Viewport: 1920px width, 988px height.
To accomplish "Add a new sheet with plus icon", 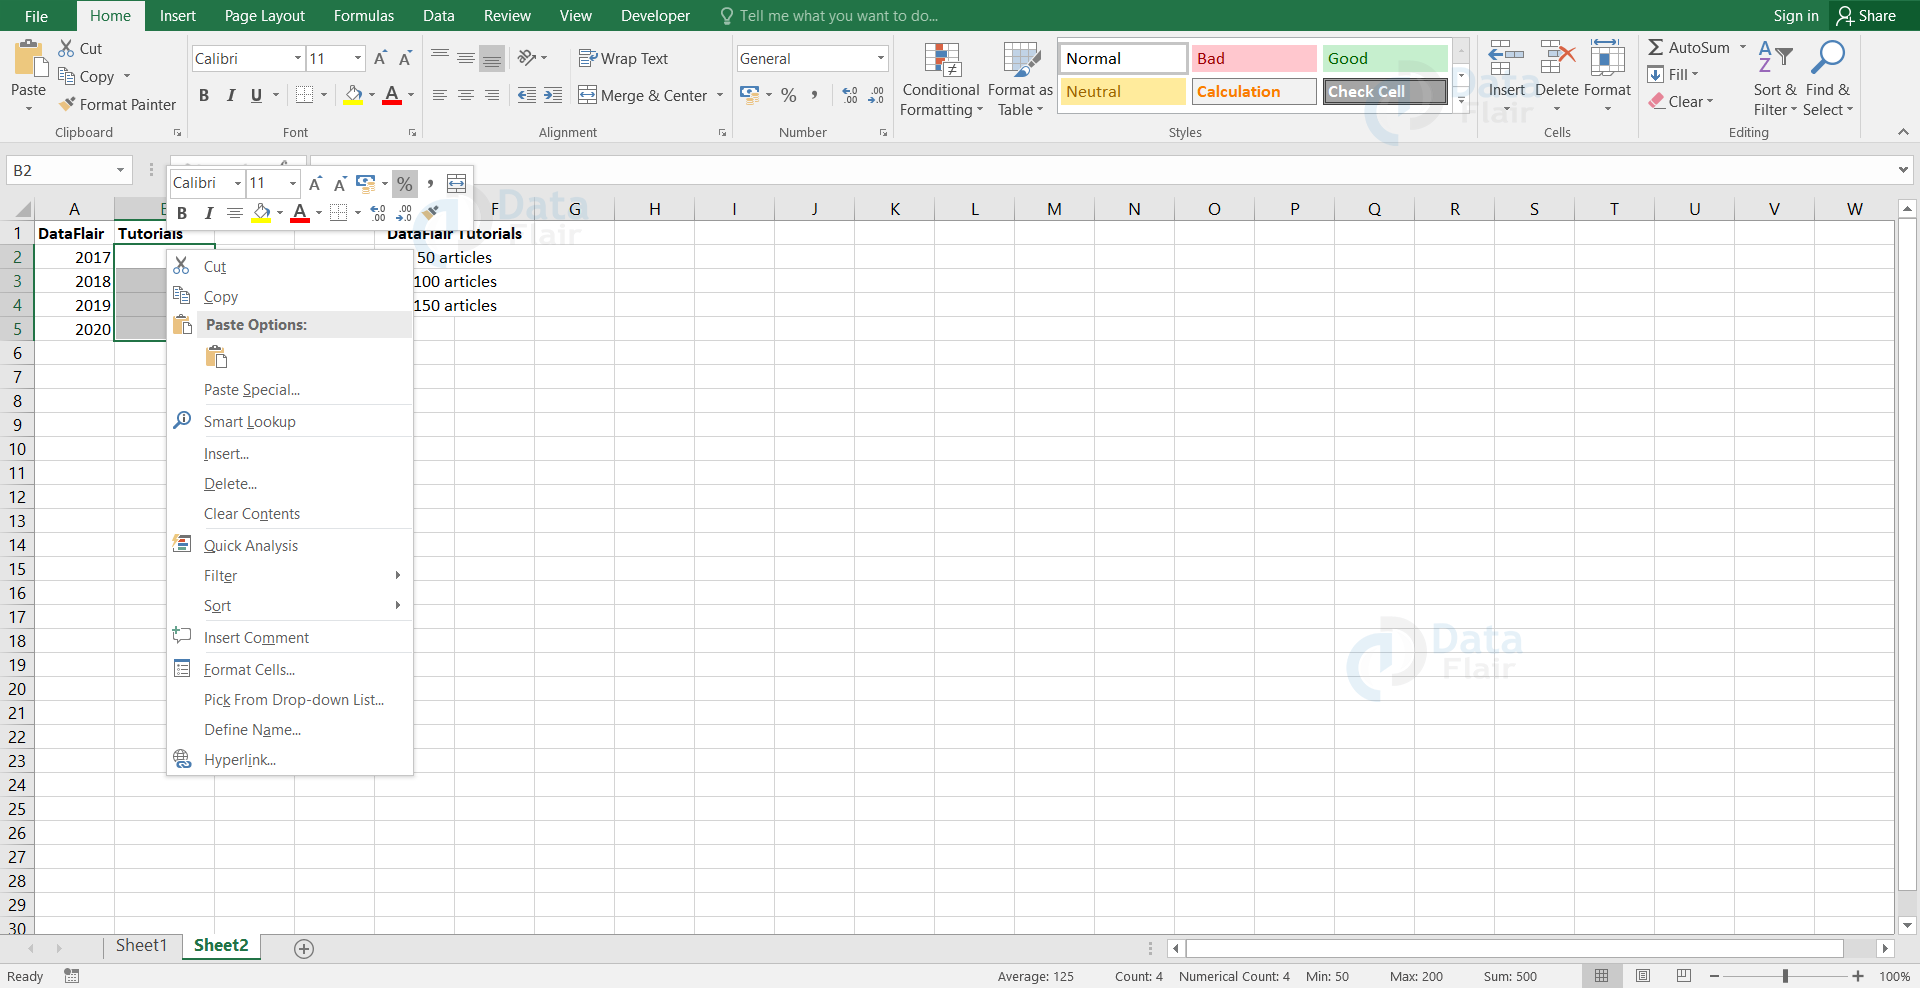I will [304, 948].
